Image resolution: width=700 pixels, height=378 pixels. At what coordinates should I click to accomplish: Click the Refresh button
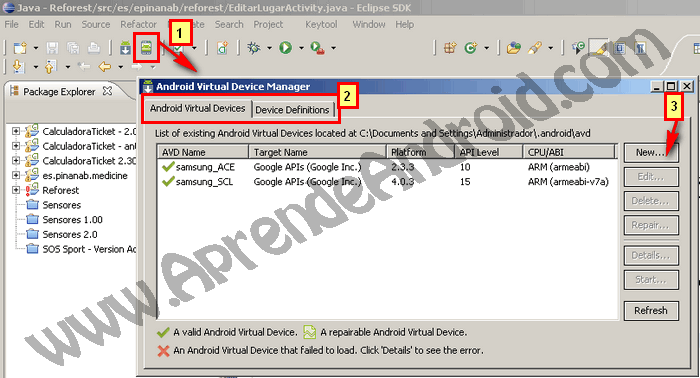tap(650, 311)
